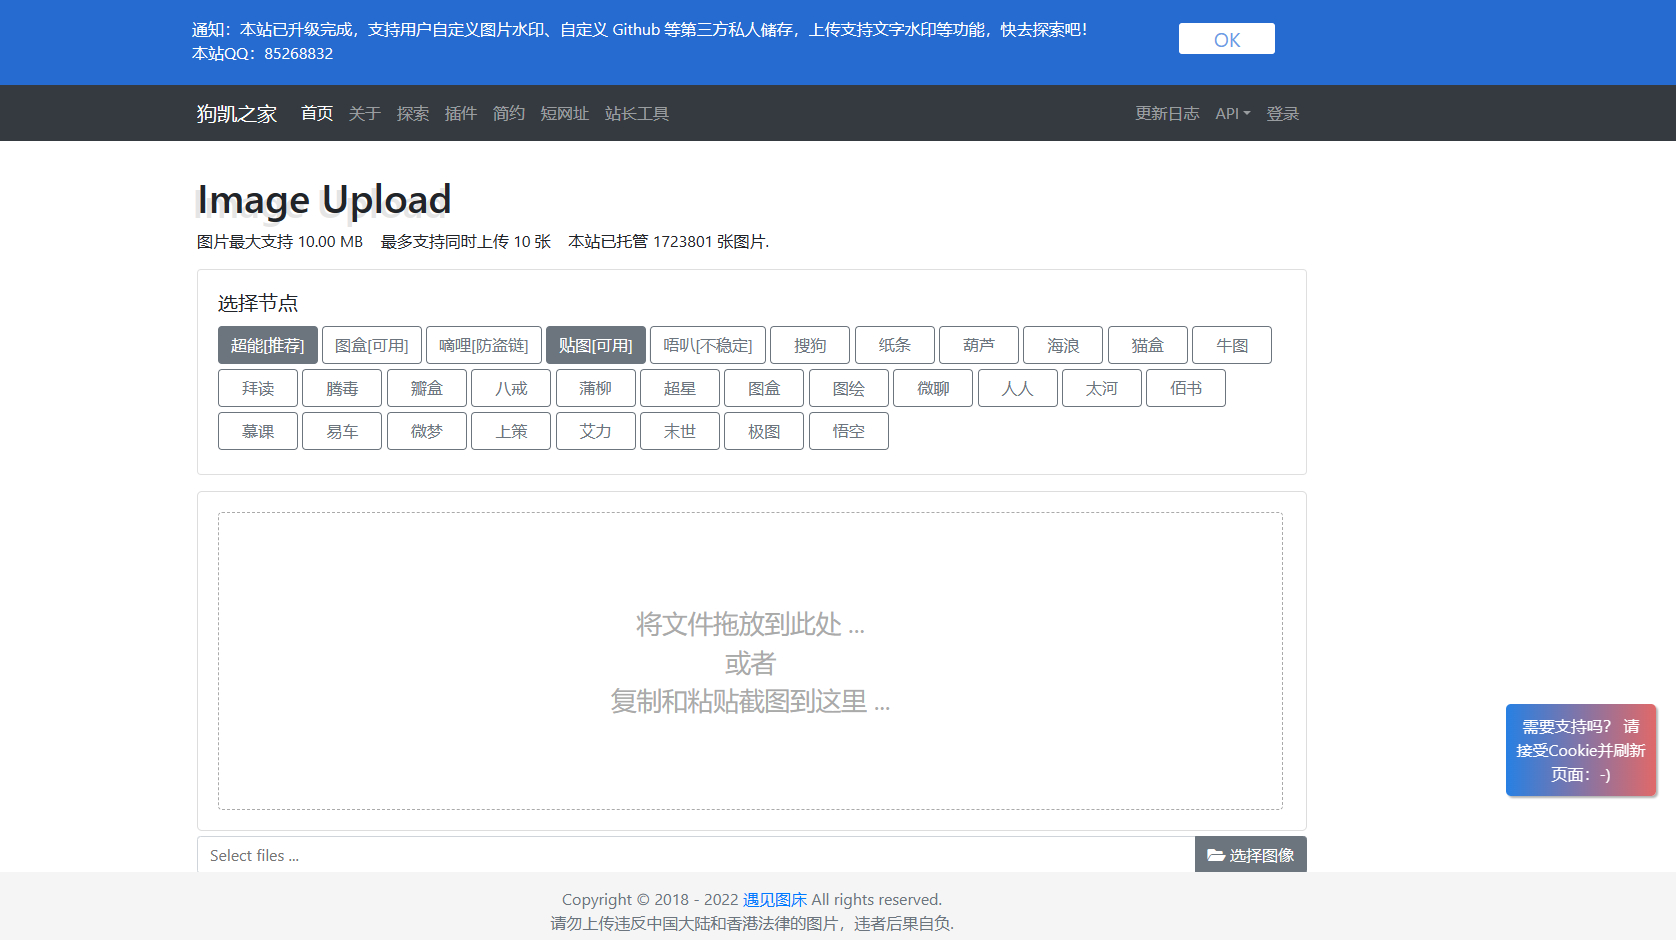Viewport: 1676px width, 940px height.
Task: Select the 超能[推荐] node
Action: point(268,345)
